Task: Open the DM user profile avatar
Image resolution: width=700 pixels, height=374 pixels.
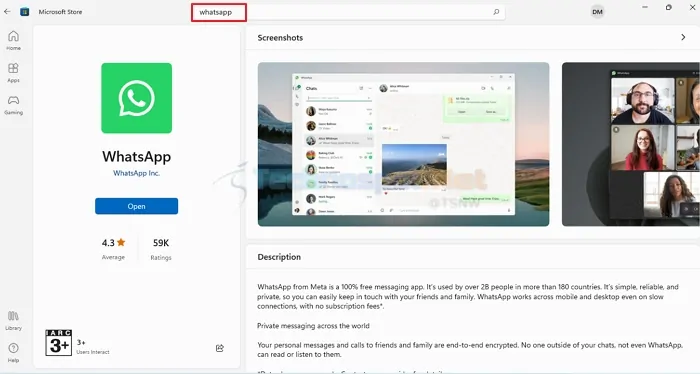Action: (x=597, y=12)
